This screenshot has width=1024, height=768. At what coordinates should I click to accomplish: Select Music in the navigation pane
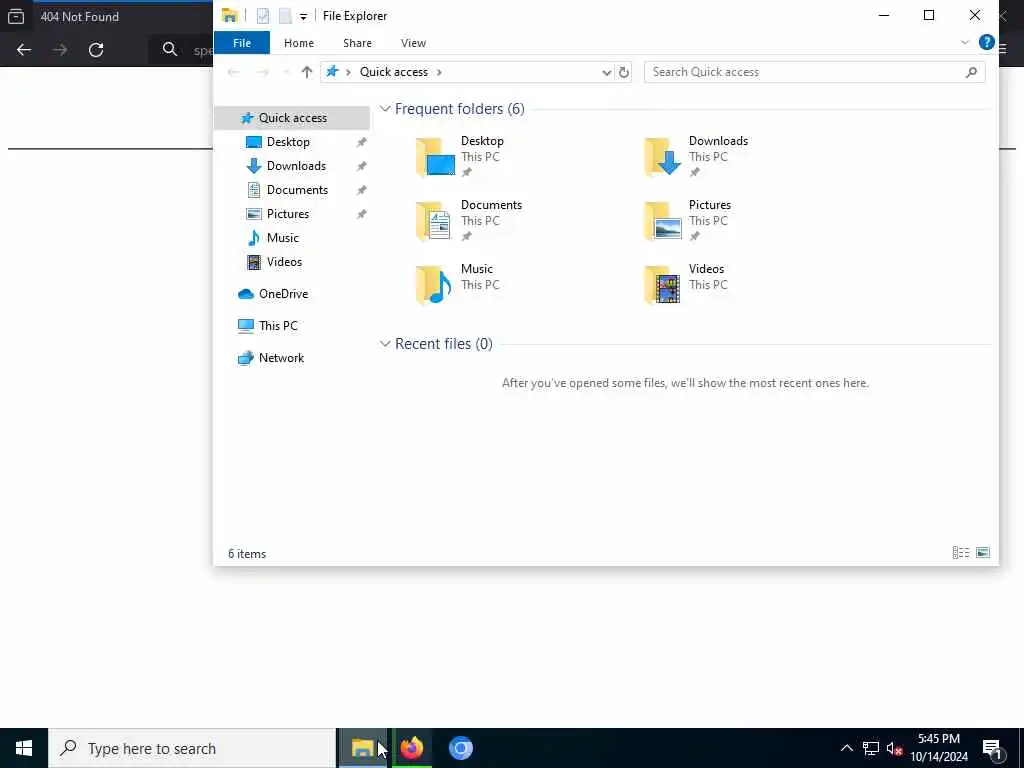282,238
